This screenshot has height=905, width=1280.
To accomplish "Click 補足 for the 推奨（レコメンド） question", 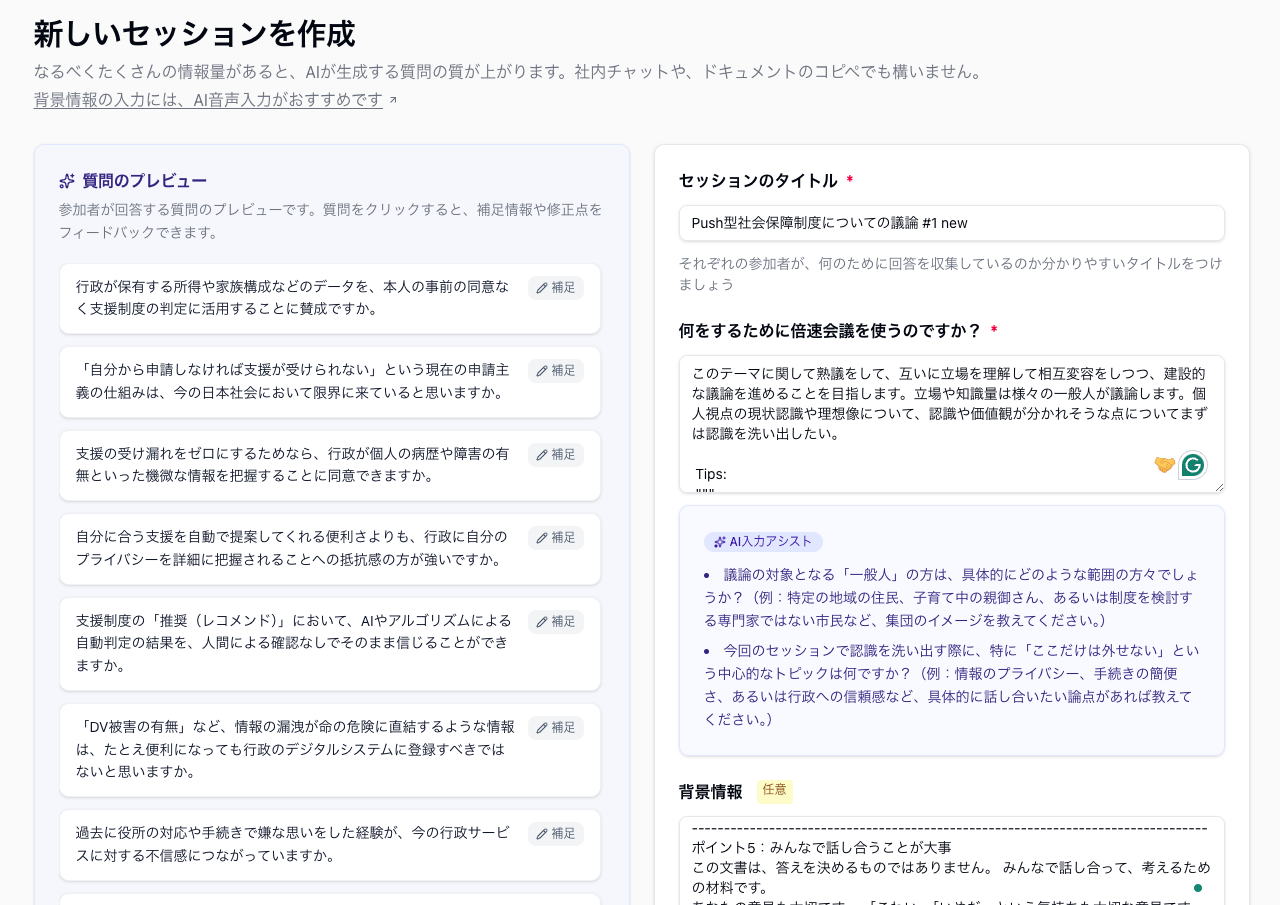I will (x=556, y=622).
